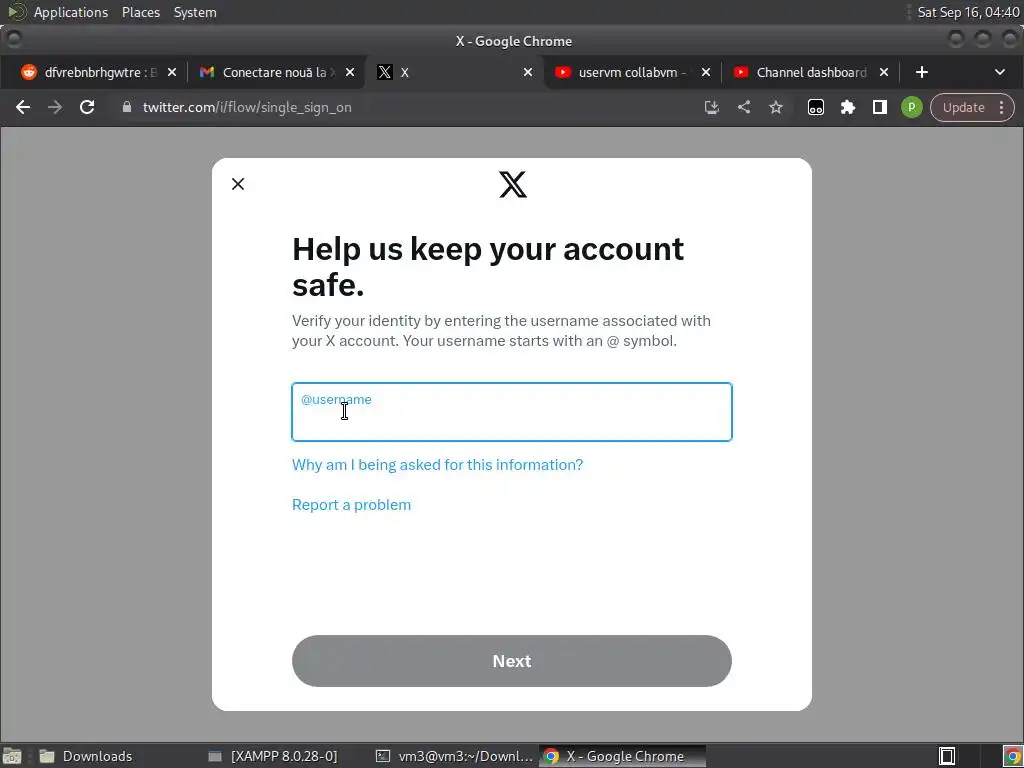
Task: Click the address bar URL
Action: [247, 107]
